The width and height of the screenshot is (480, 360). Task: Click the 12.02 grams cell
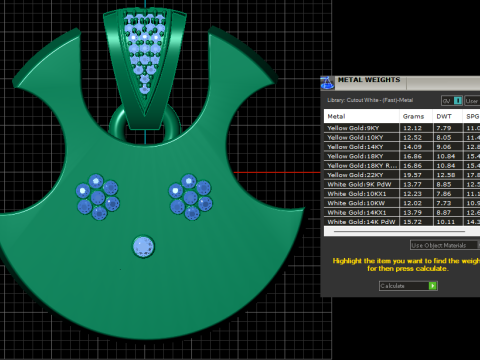(x=416, y=203)
